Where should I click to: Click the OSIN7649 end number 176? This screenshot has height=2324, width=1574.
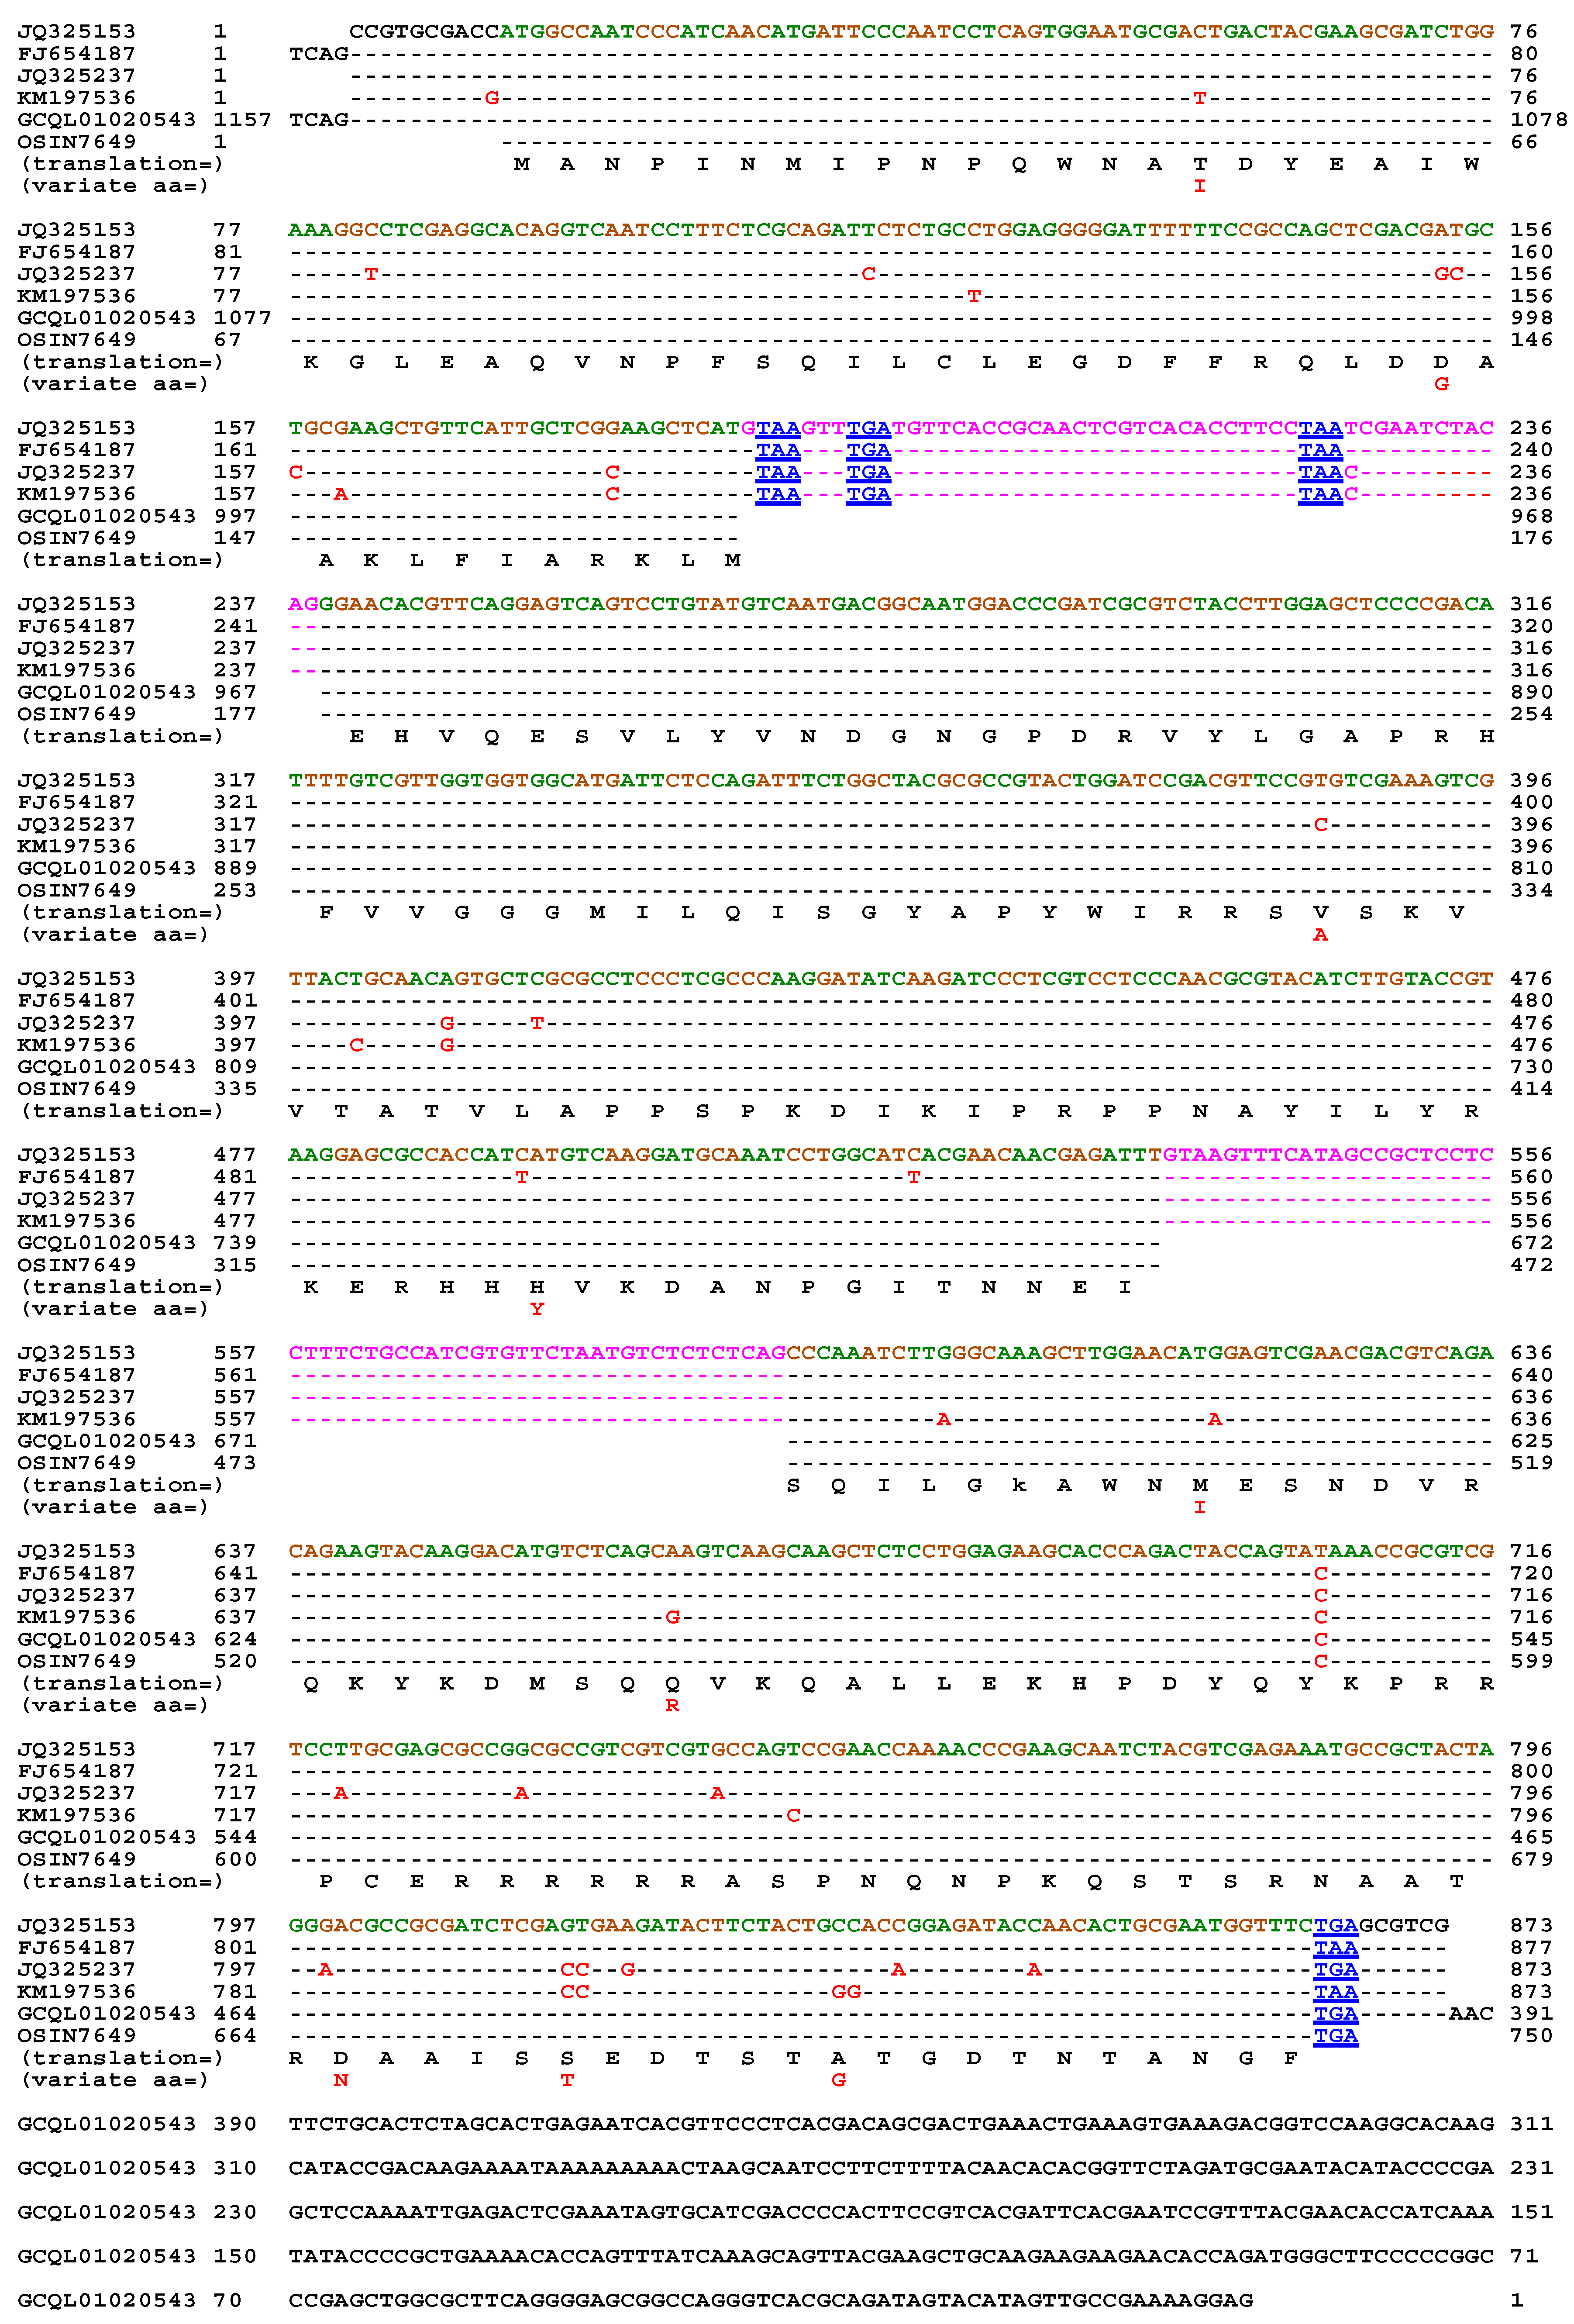point(1532,538)
